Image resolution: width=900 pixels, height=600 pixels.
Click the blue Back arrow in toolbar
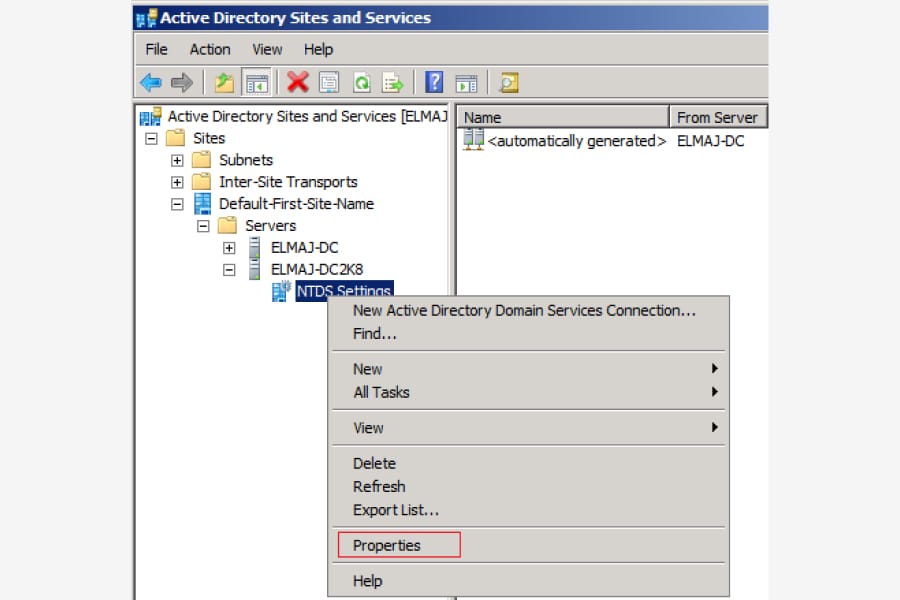click(x=151, y=82)
